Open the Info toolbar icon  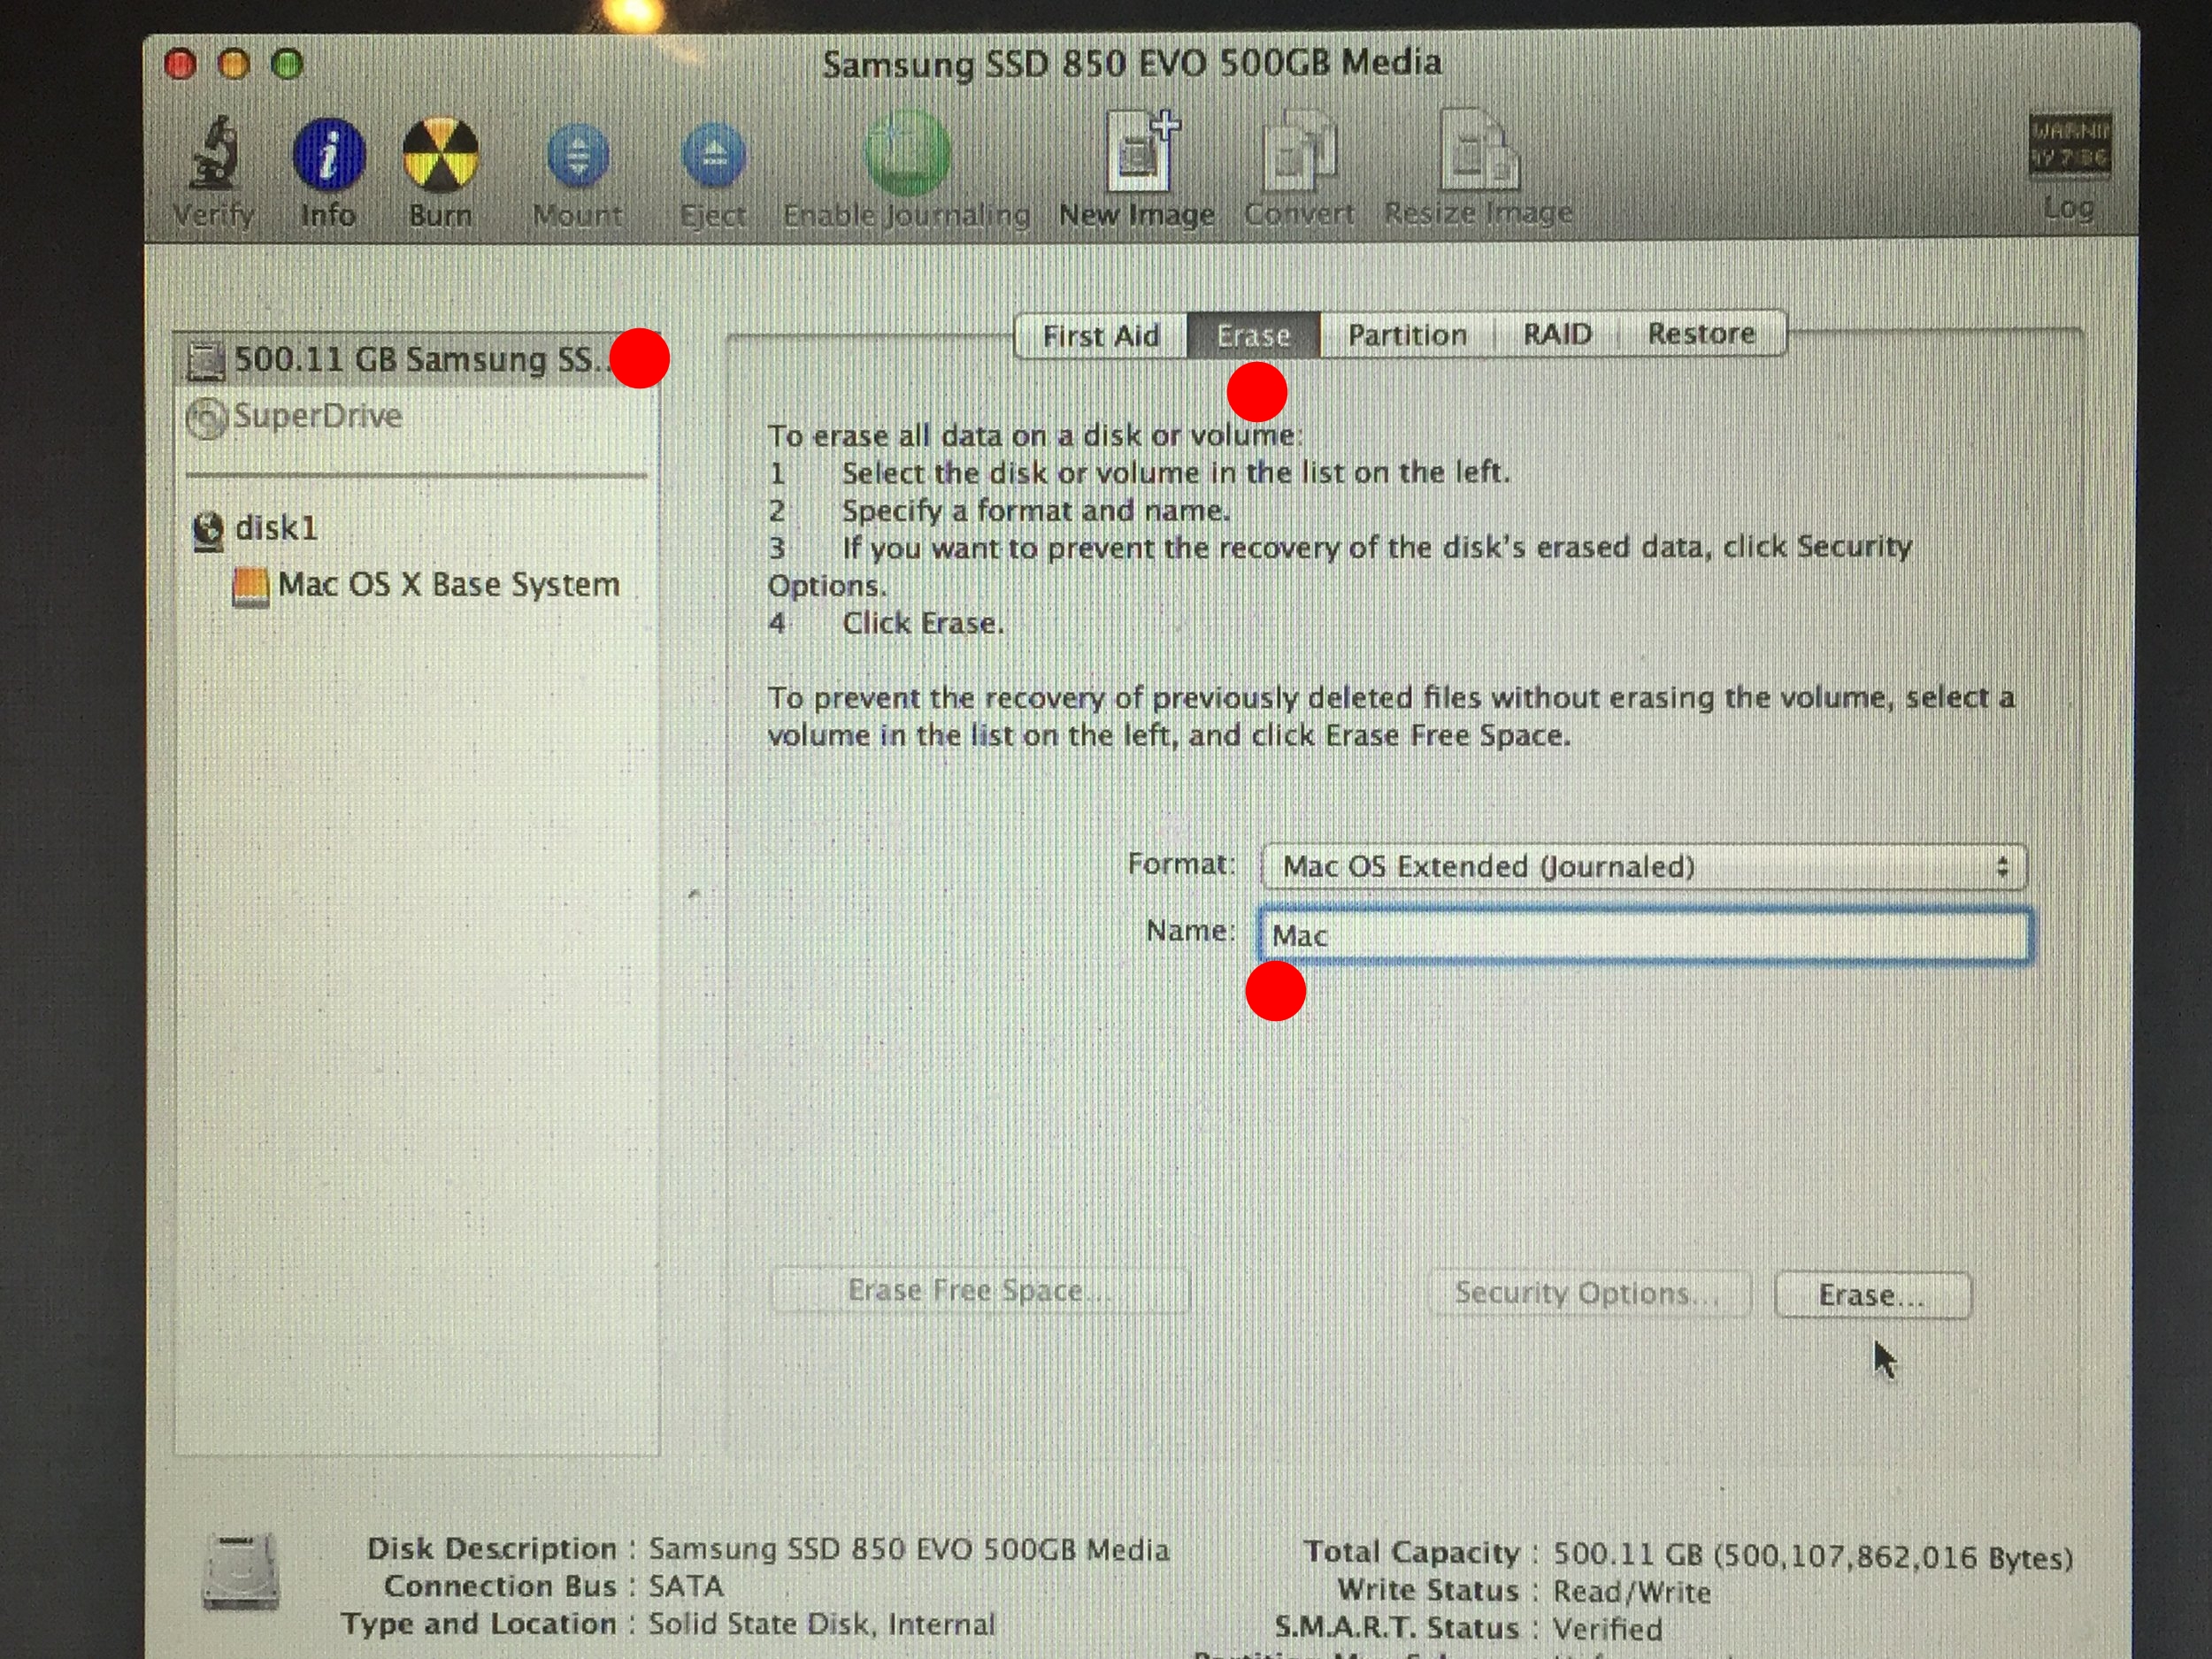coord(328,154)
